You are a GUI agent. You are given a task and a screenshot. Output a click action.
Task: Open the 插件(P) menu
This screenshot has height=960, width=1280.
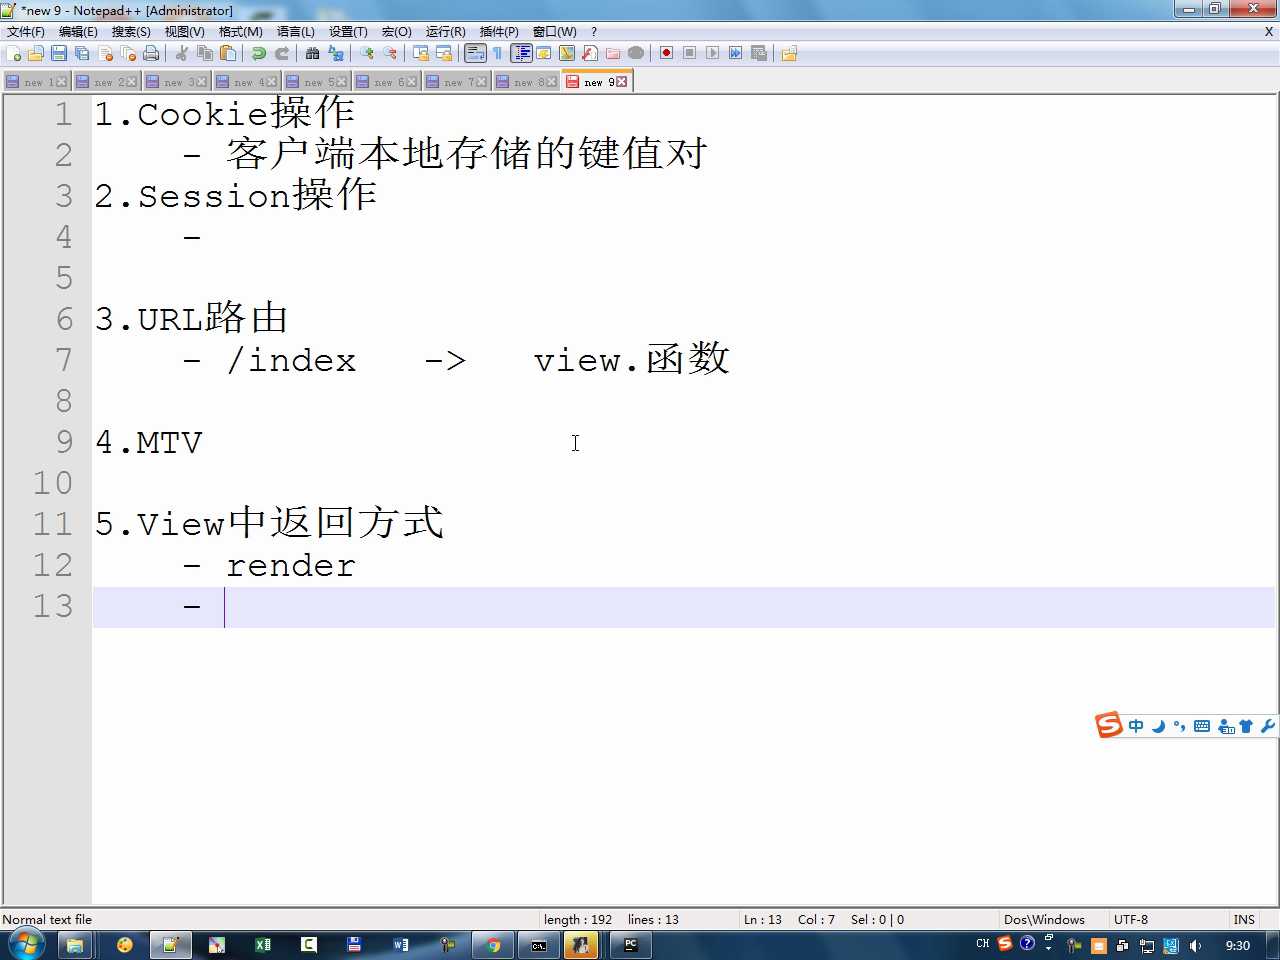click(x=499, y=32)
